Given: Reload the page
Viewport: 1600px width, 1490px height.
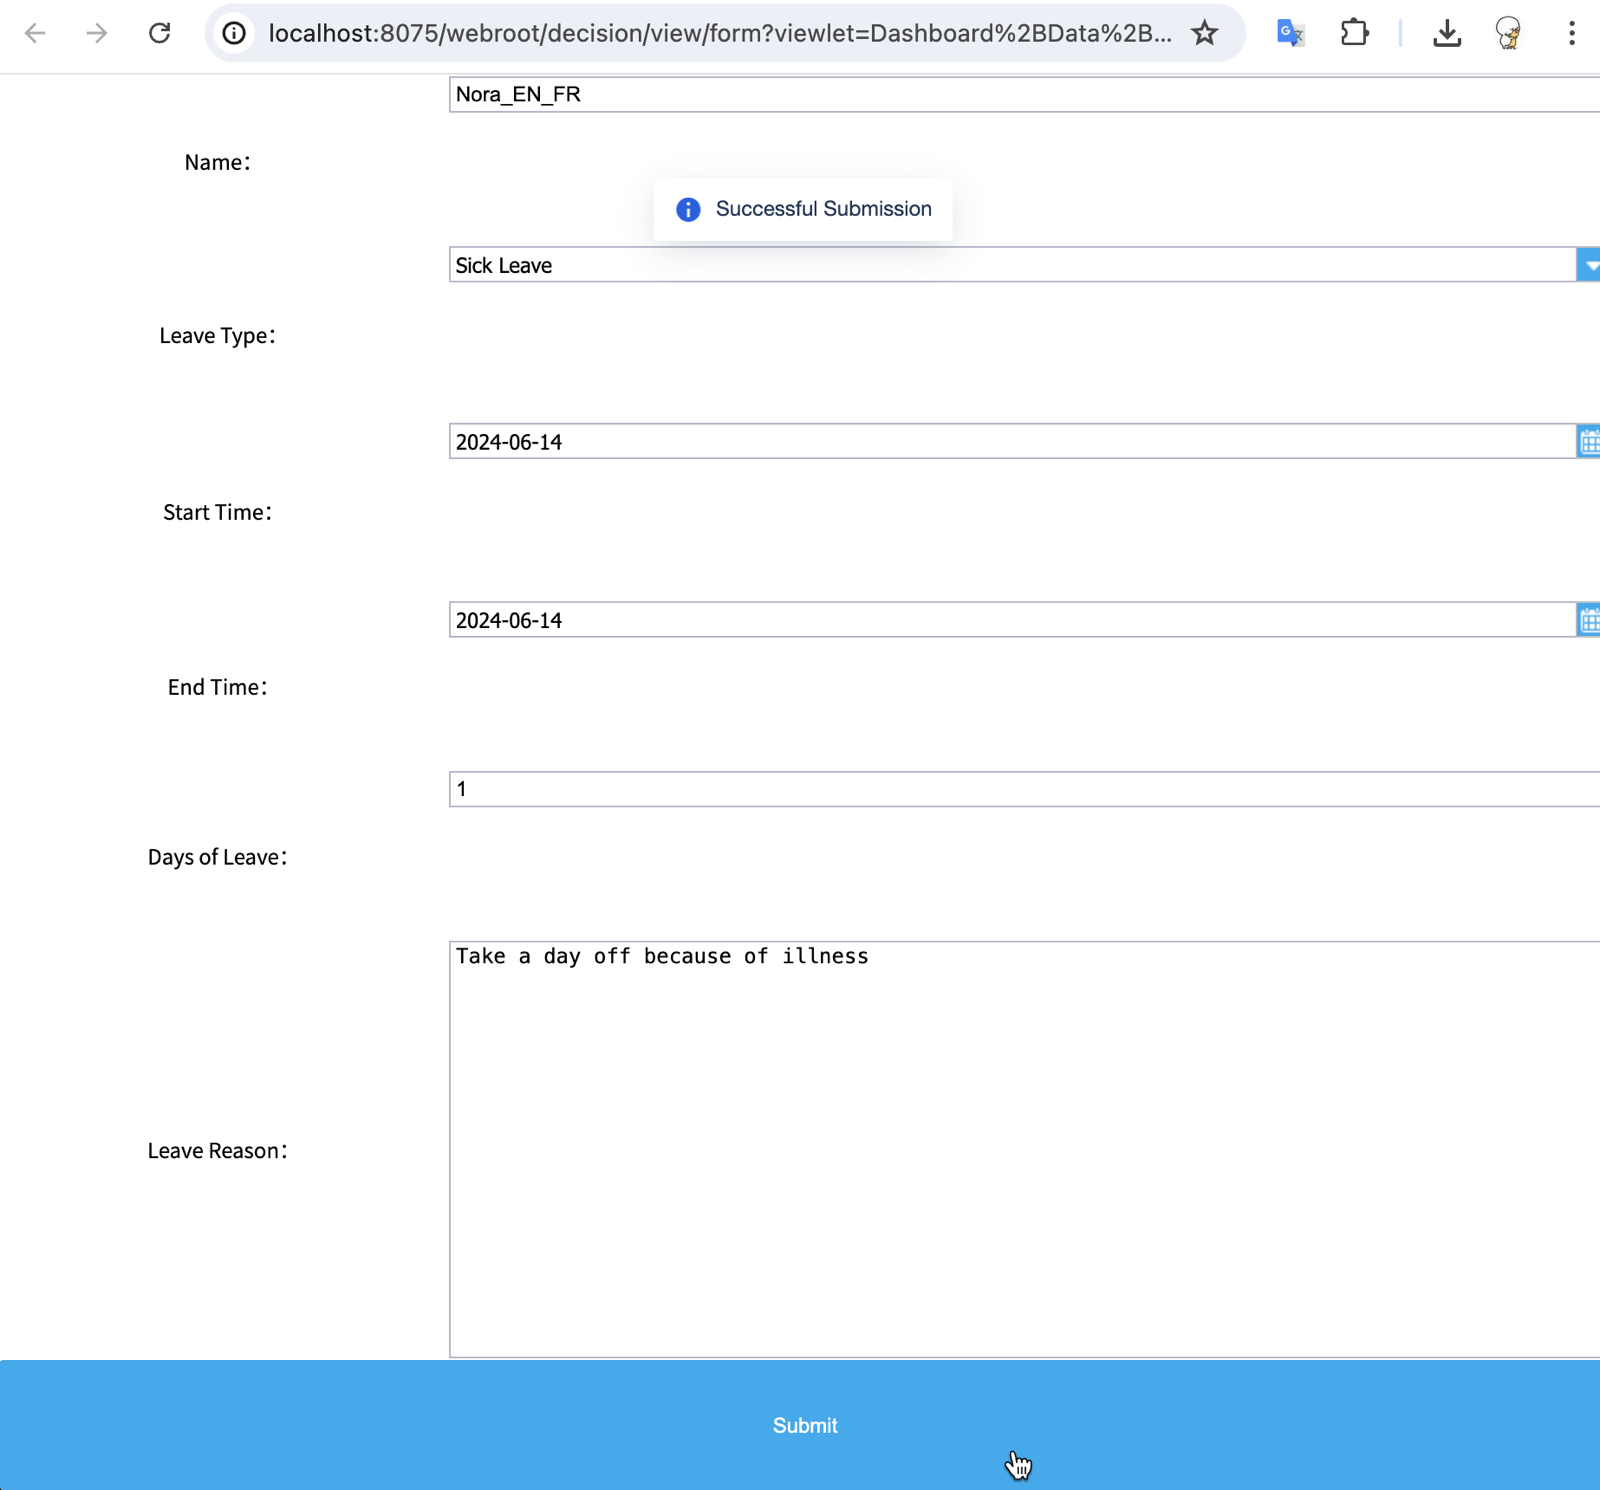Looking at the screenshot, I should pos(160,33).
